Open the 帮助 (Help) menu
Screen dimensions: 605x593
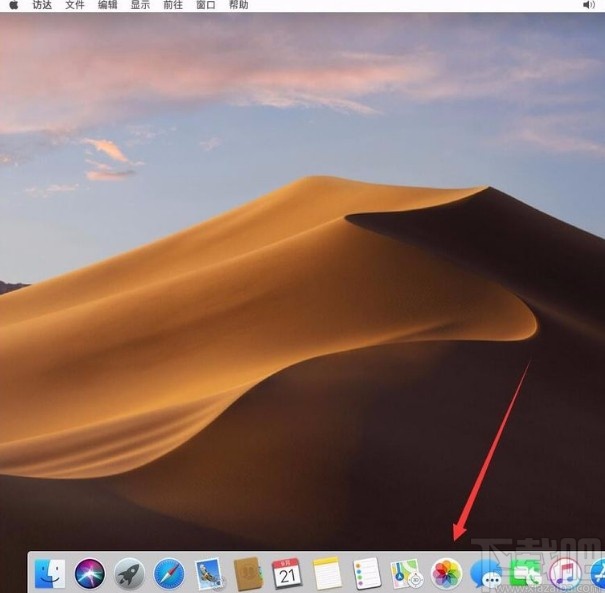click(x=238, y=5)
